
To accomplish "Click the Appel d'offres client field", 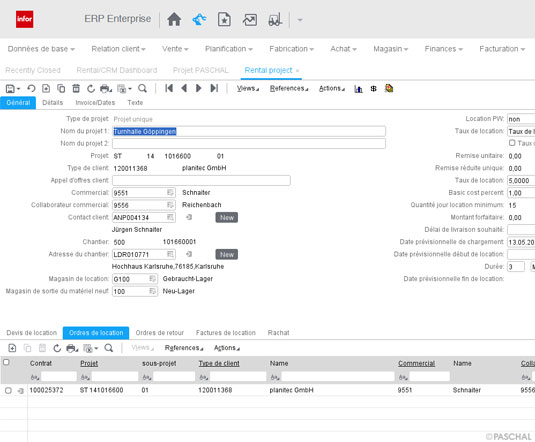I will click(x=201, y=181).
